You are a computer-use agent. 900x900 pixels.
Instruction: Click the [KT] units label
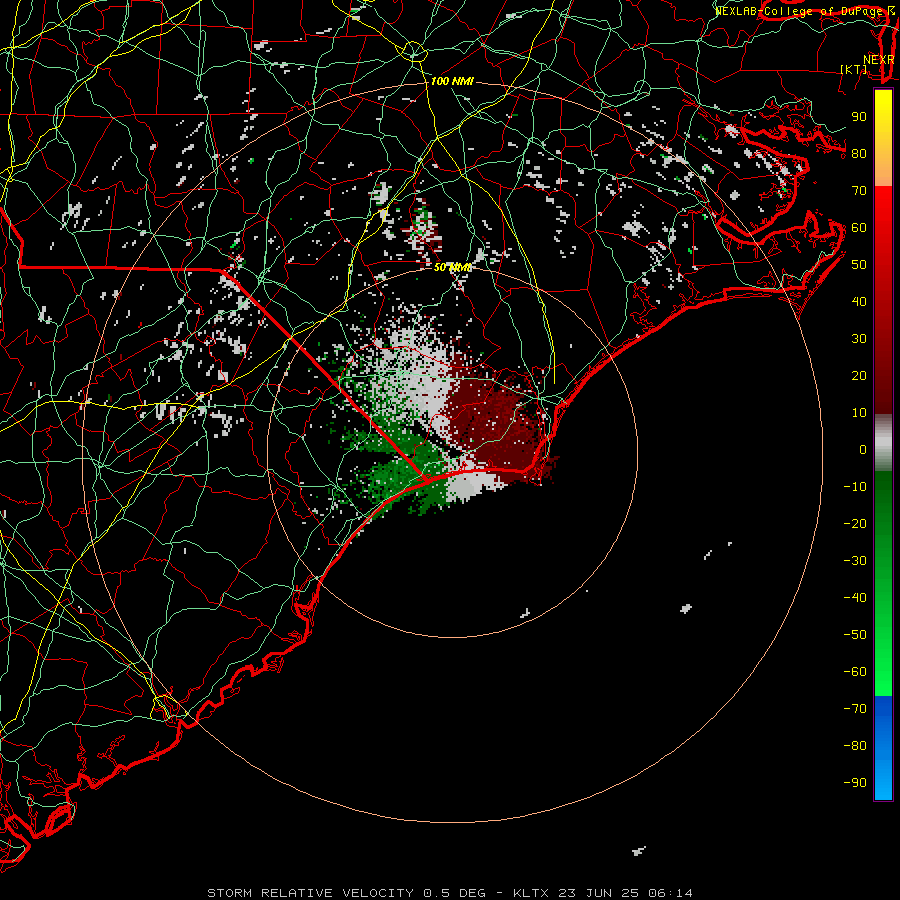pos(854,69)
